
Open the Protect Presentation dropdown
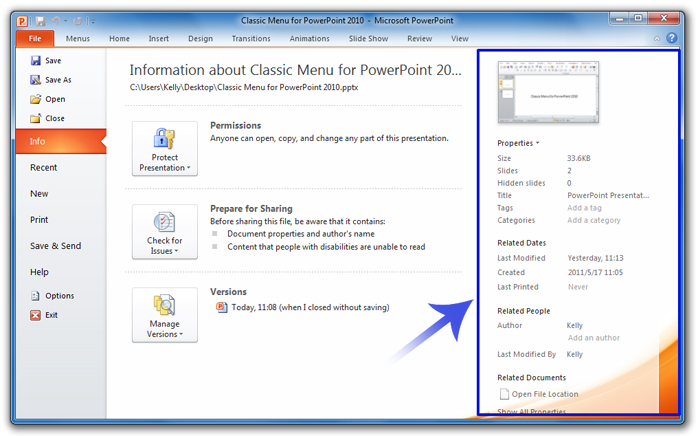[x=165, y=149]
